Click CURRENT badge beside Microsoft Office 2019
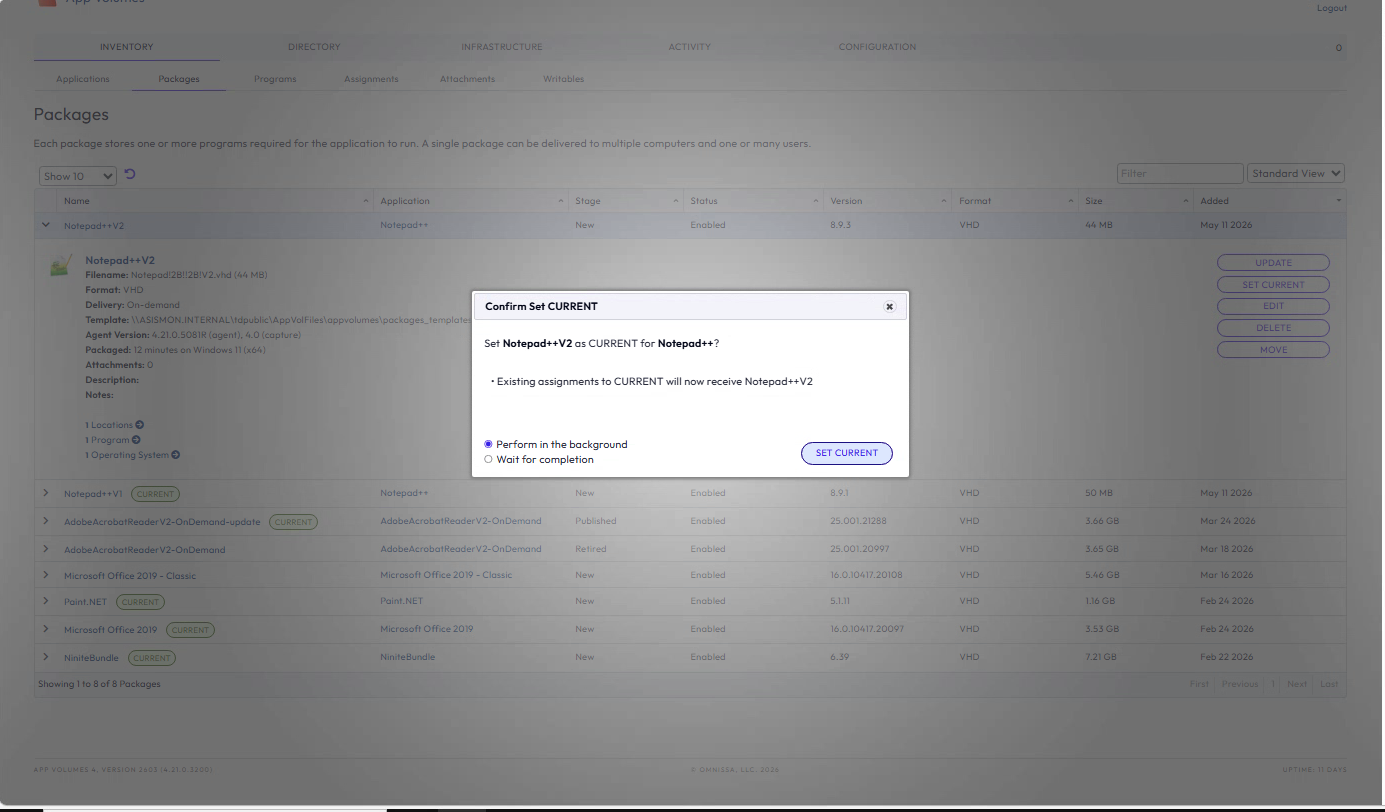 point(190,630)
